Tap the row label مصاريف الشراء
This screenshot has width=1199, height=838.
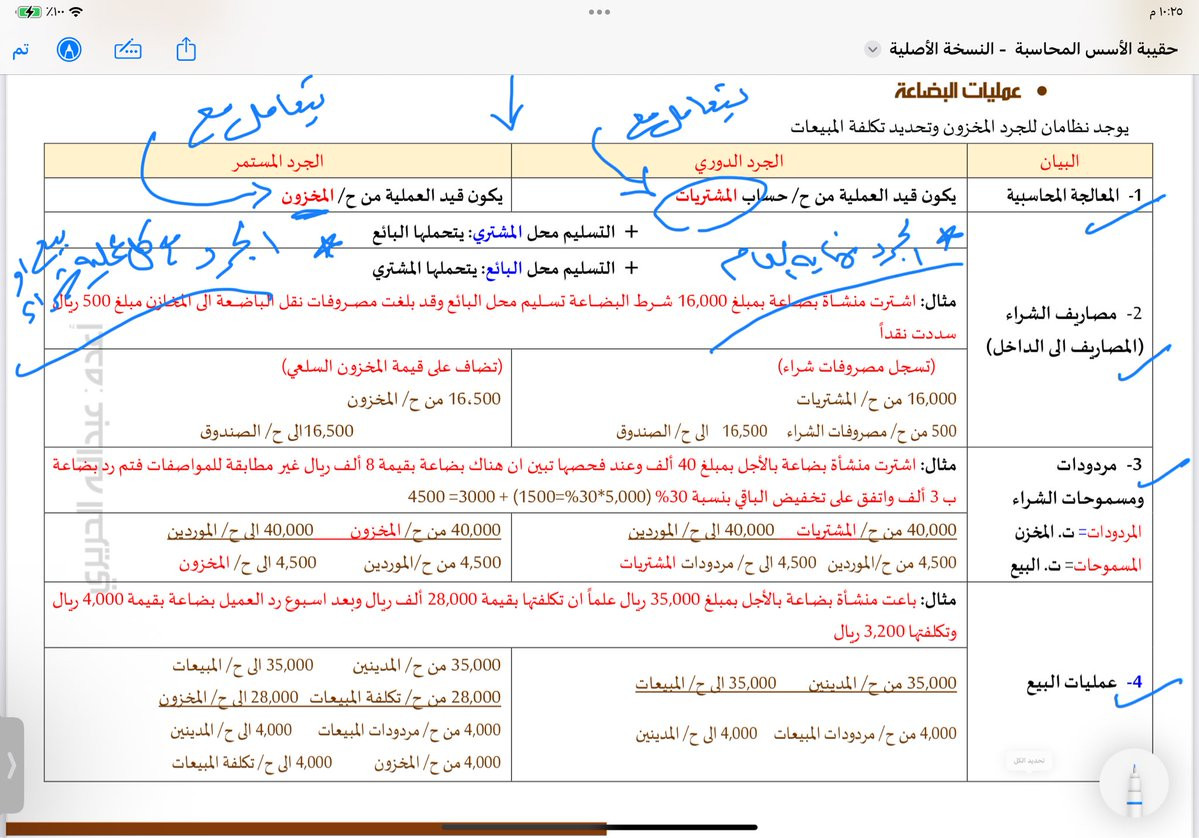coord(1074,314)
